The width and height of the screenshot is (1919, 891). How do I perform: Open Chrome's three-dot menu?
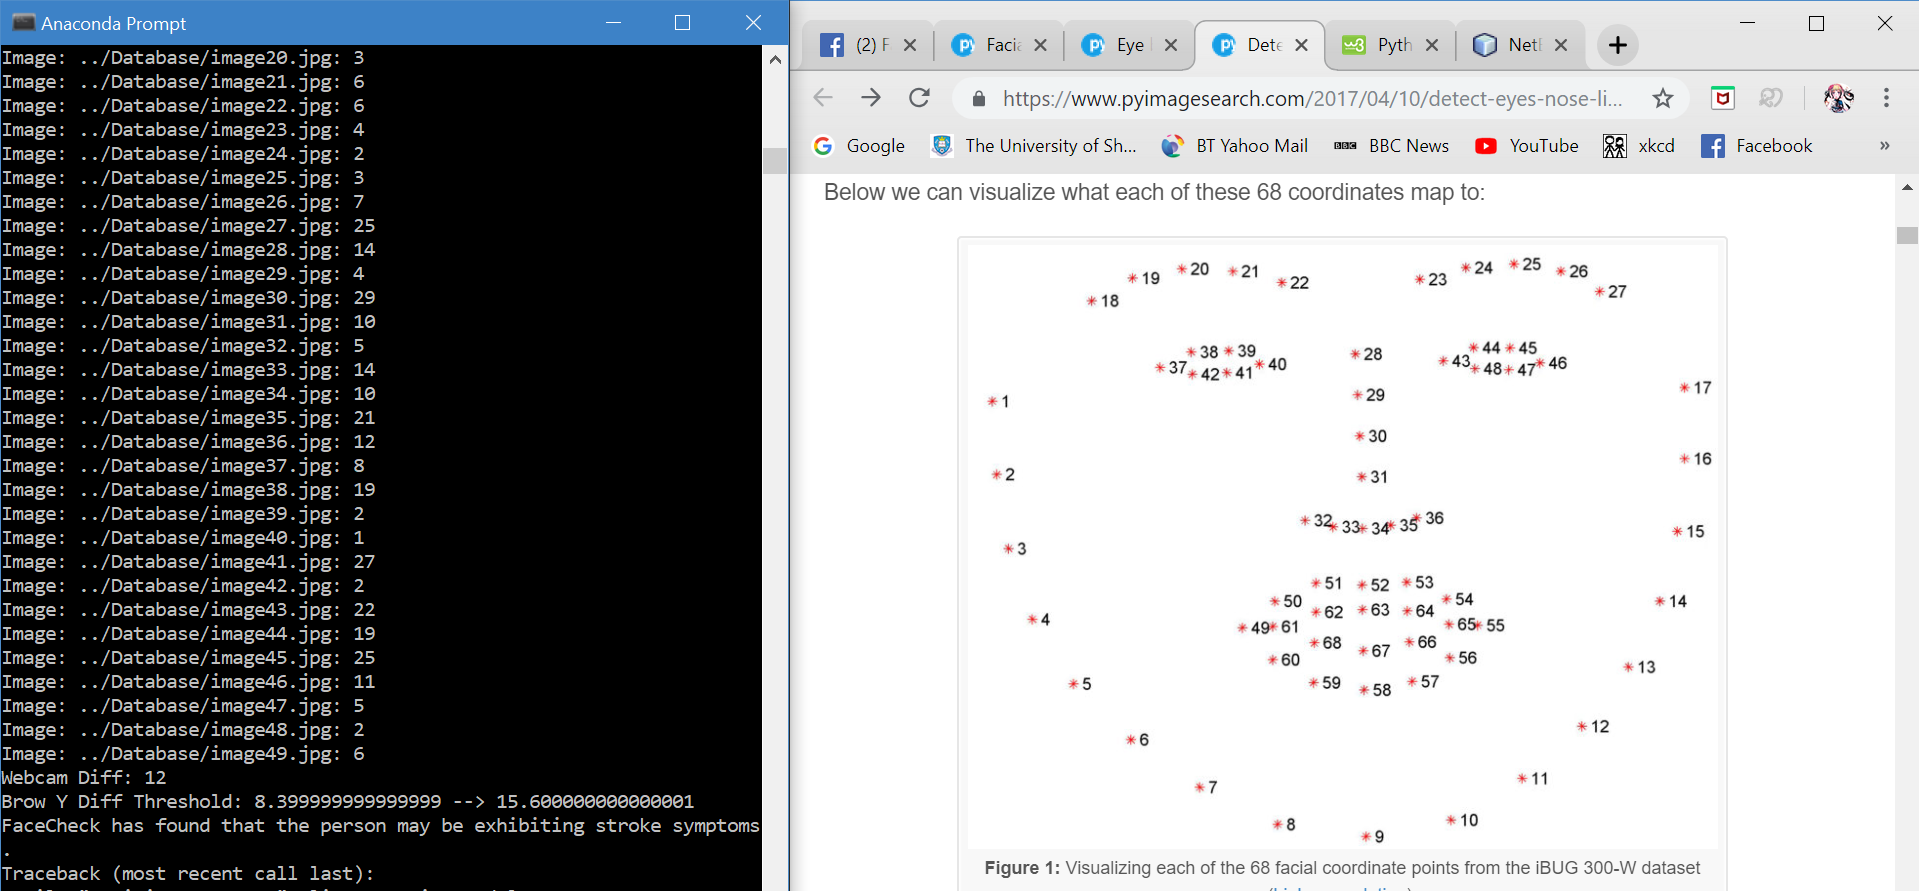(1886, 98)
